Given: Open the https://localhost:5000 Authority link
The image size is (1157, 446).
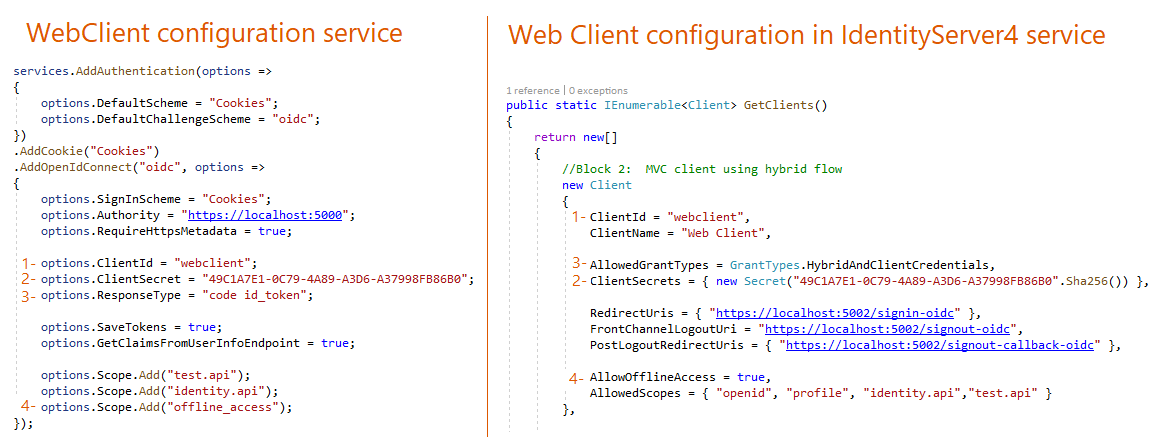Looking at the screenshot, I should pyautogui.click(x=270, y=215).
